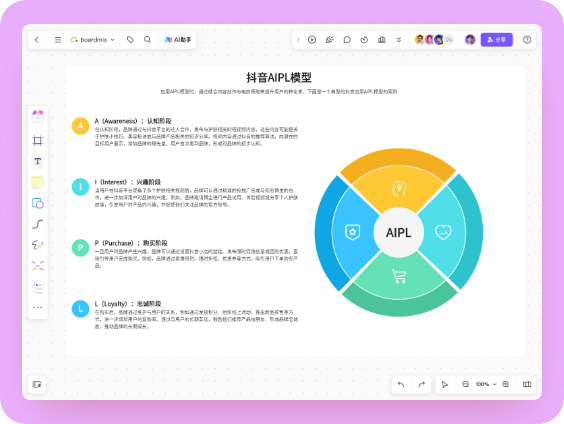Start presentation with the play icon

312,40
